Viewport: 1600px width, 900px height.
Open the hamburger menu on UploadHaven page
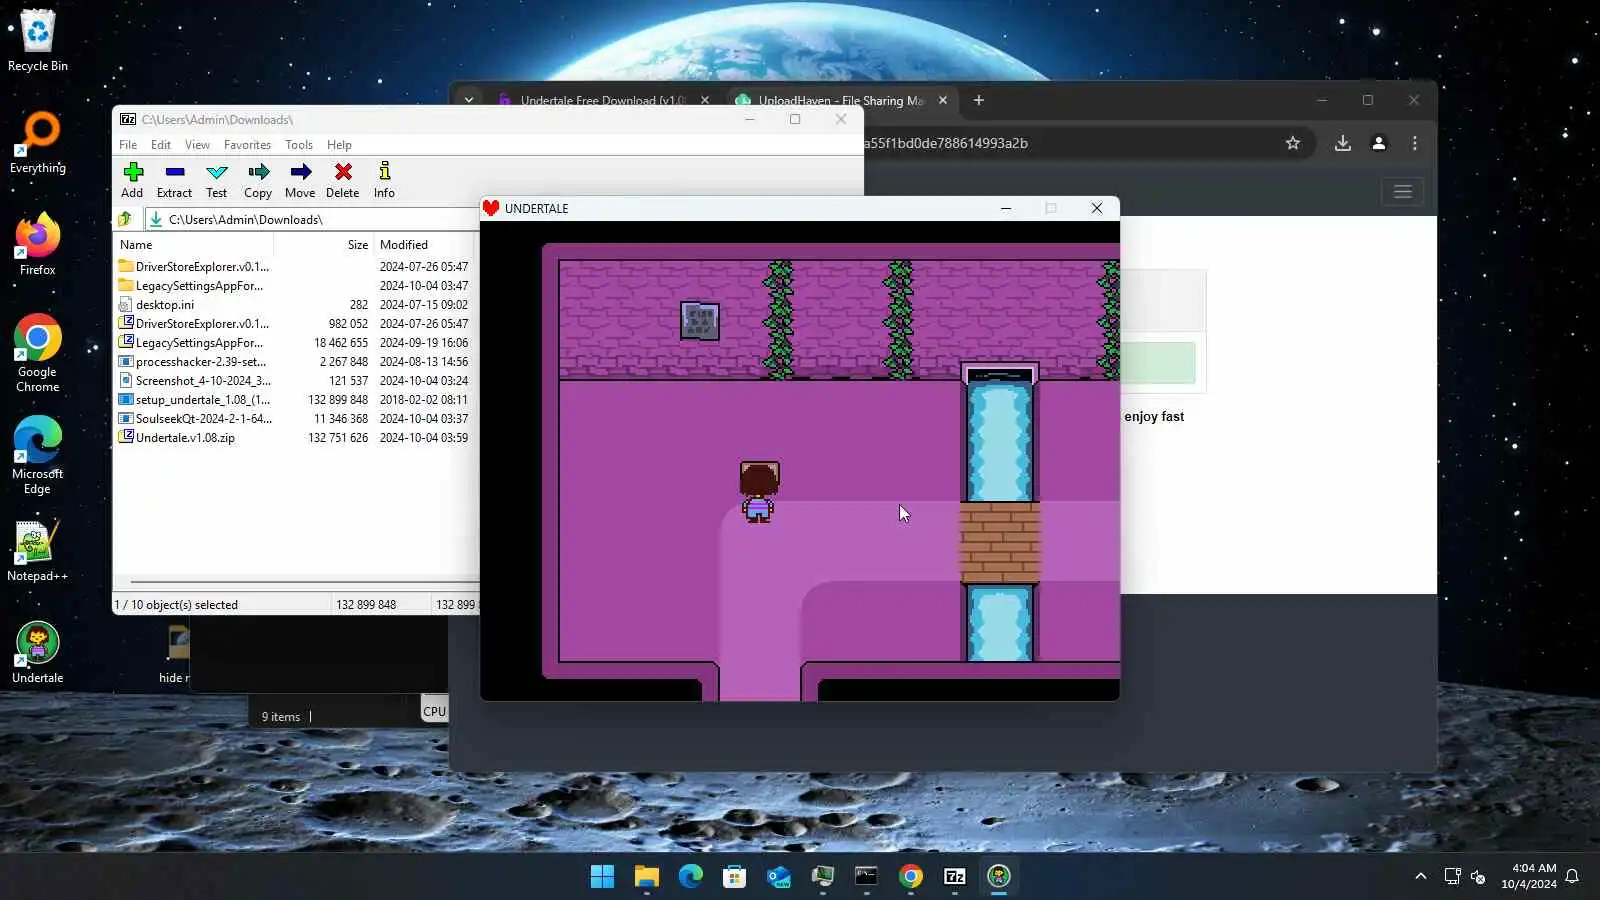[x=1403, y=191]
